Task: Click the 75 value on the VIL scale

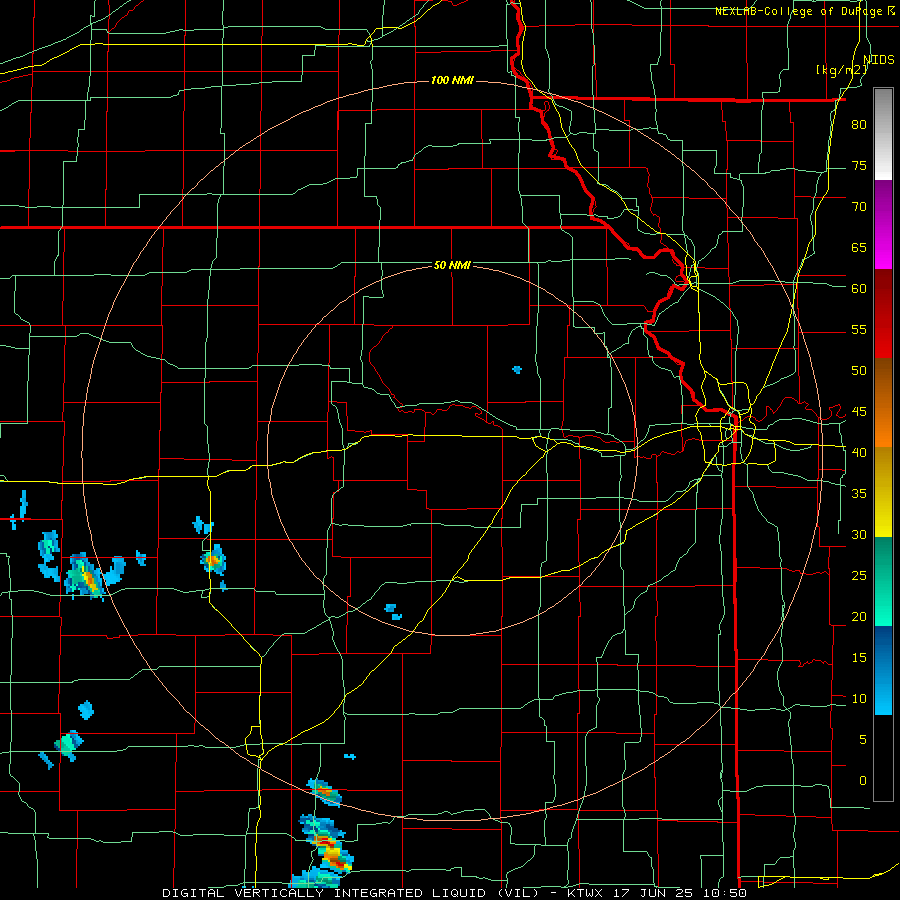Action: click(x=859, y=165)
